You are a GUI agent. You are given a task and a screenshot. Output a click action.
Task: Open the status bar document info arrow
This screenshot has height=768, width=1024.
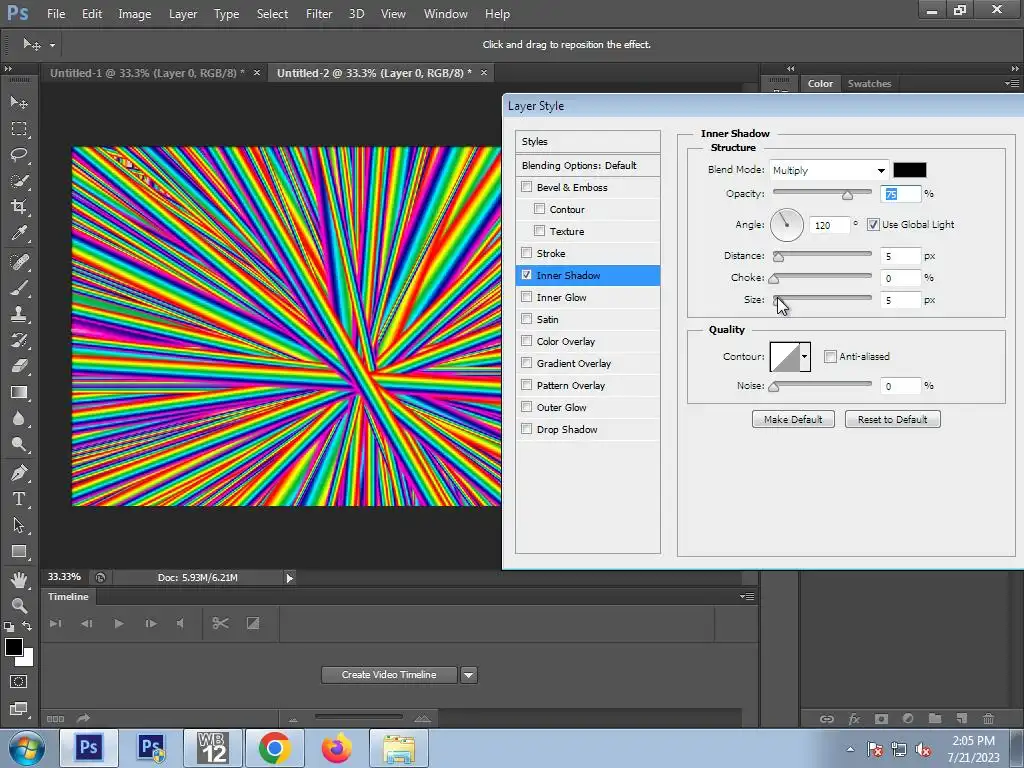pos(289,577)
